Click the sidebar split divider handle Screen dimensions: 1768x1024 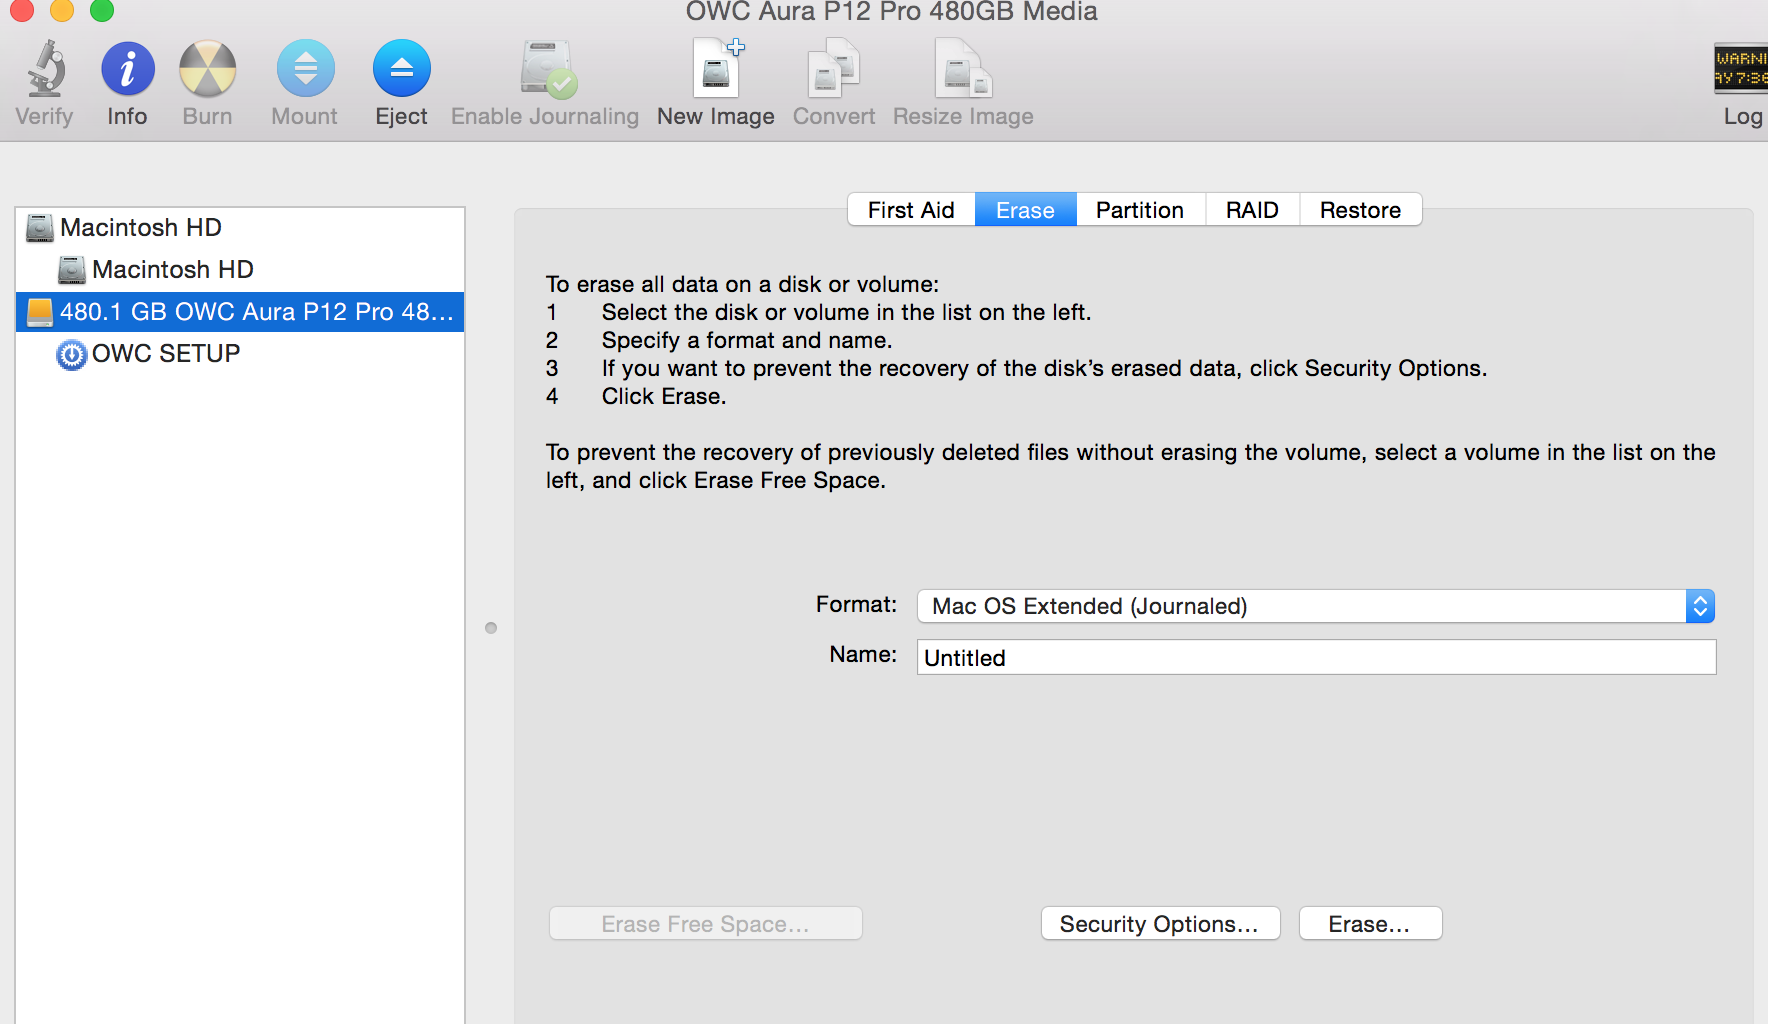click(x=491, y=628)
